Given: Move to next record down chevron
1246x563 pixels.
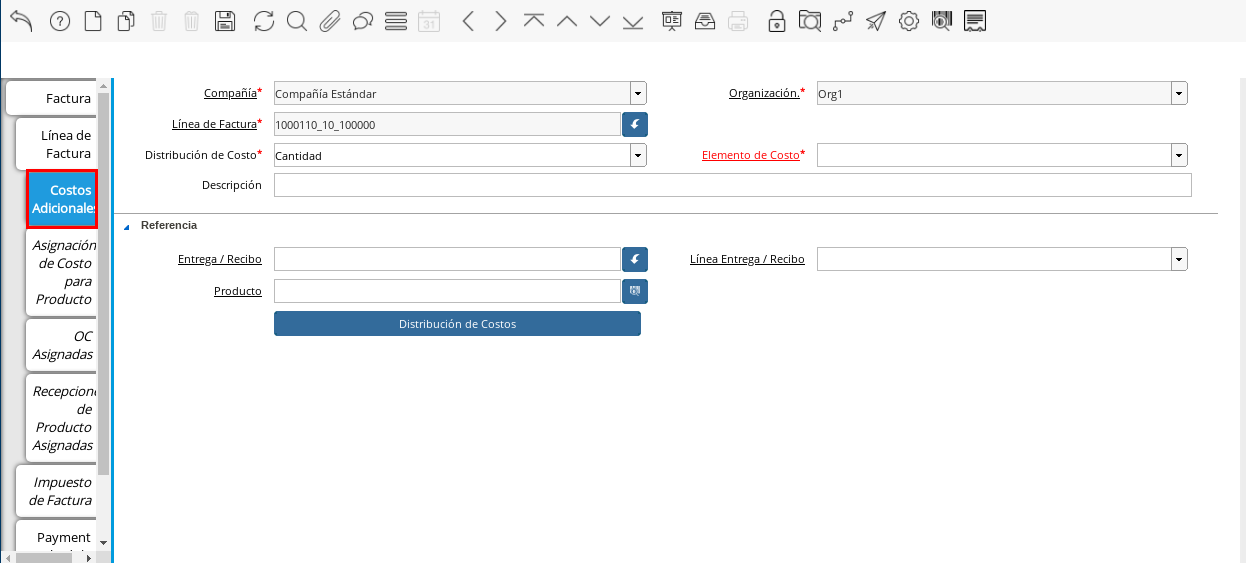Looking at the screenshot, I should coord(600,21).
